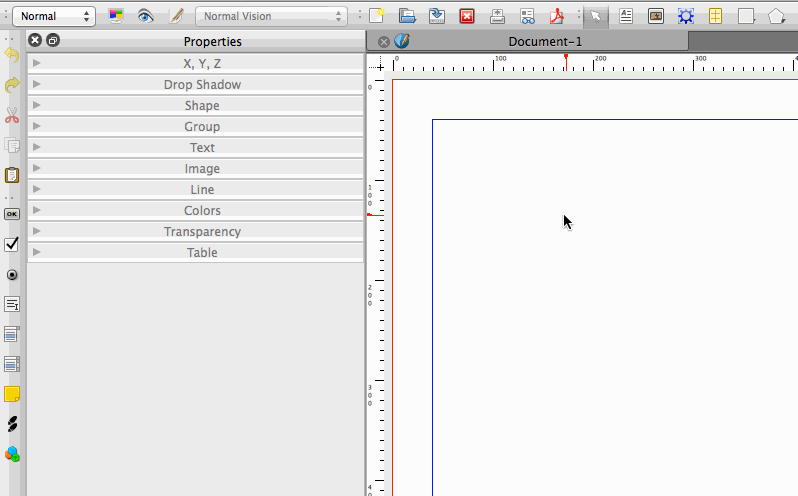Open the Normal image quality dropdown
The image size is (798, 496).
coord(54,16)
